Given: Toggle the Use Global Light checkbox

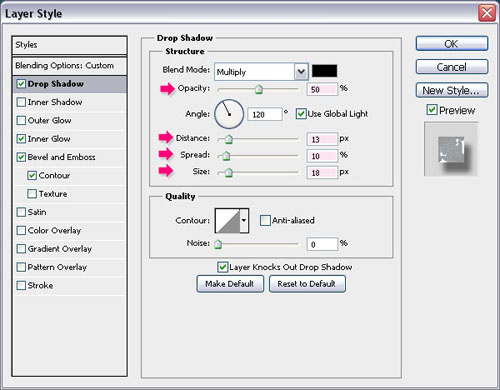Looking at the screenshot, I should pos(301,114).
